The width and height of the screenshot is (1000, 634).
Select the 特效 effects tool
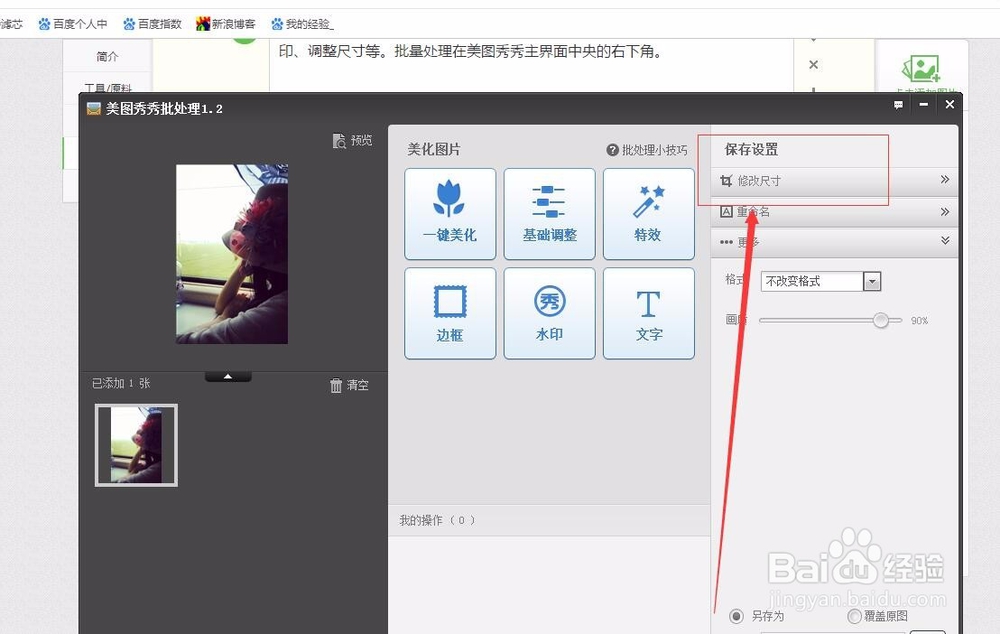[648, 213]
